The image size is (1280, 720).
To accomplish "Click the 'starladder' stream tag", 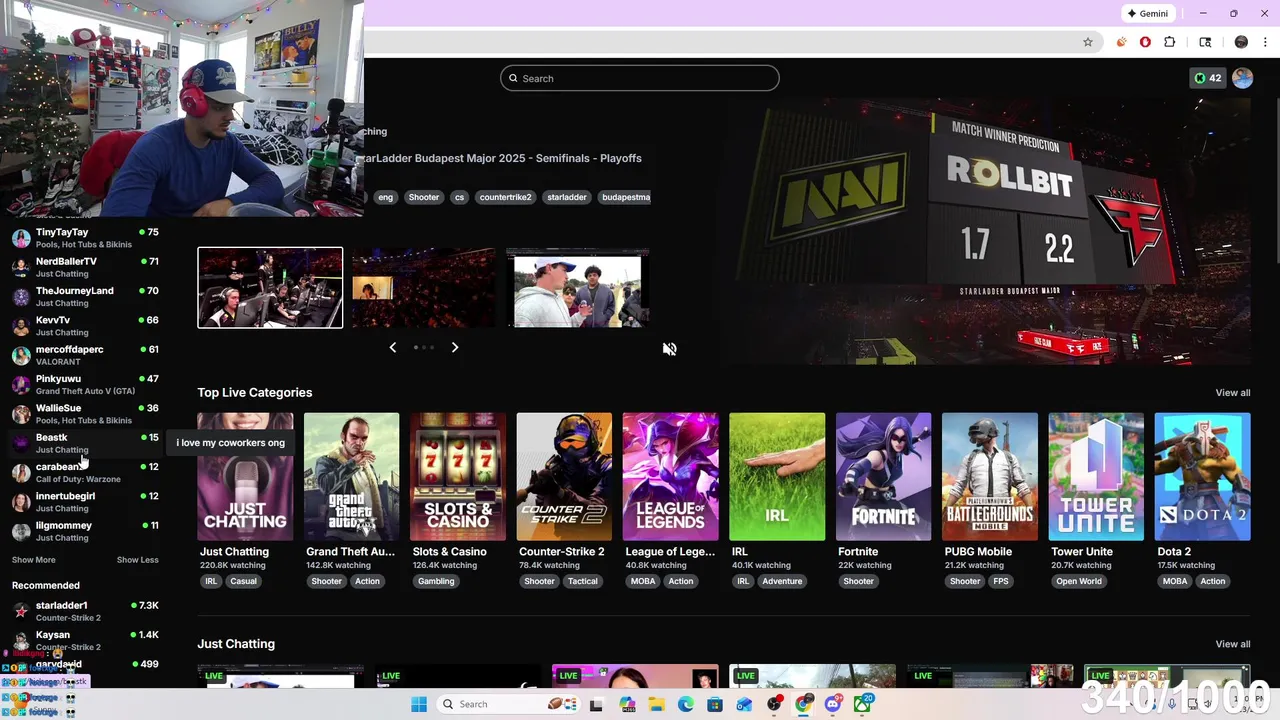I will pos(567,197).
